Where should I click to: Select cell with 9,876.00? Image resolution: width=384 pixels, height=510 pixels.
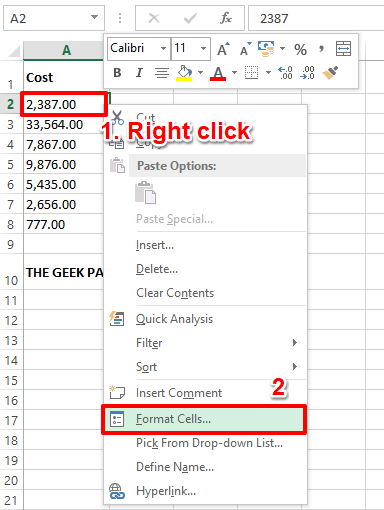63,164
